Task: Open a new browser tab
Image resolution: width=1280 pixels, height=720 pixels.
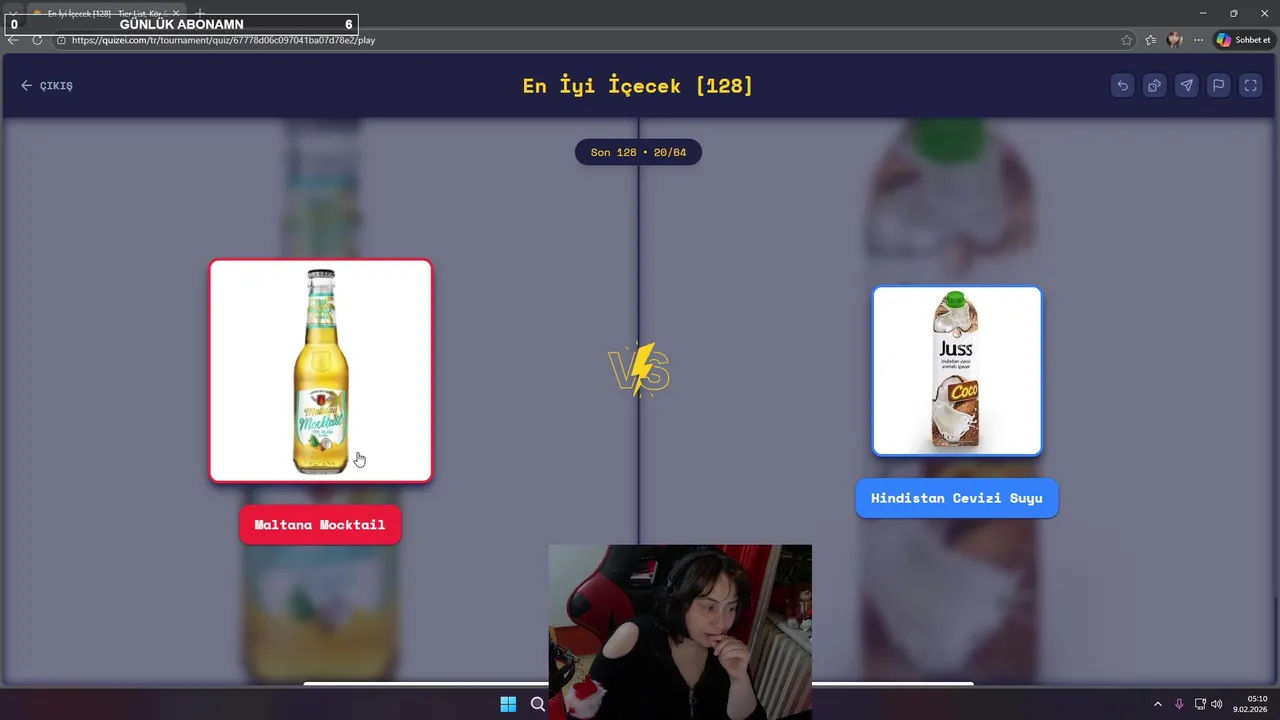Action: 200,13
